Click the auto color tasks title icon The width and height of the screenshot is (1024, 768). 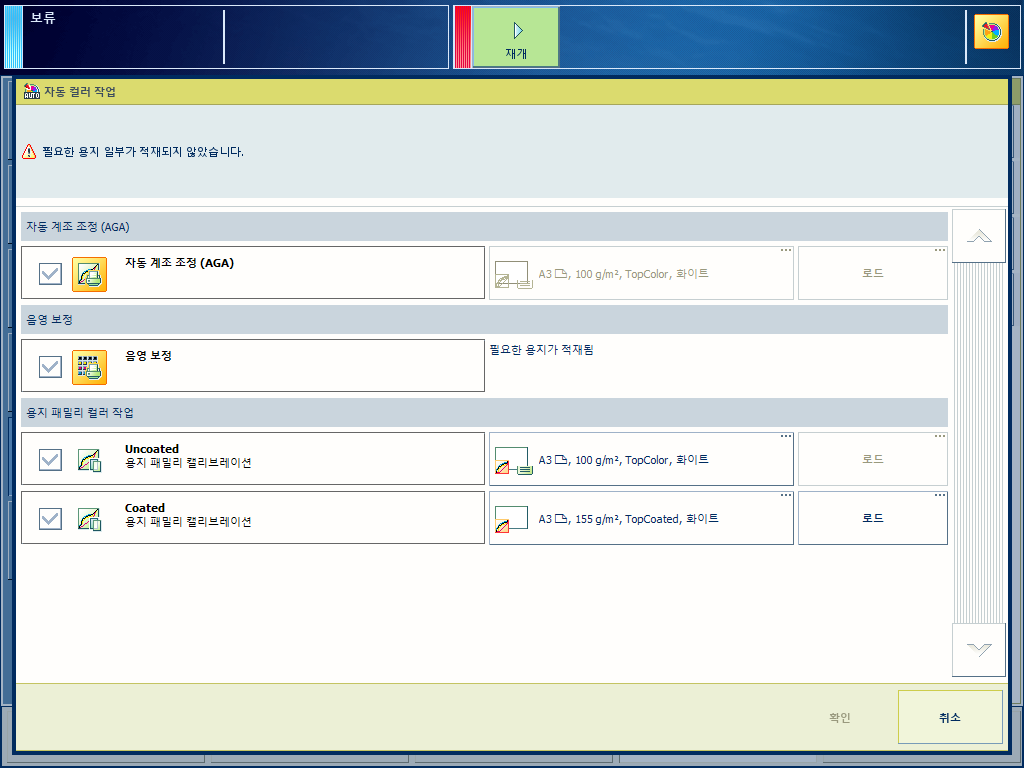31,91
